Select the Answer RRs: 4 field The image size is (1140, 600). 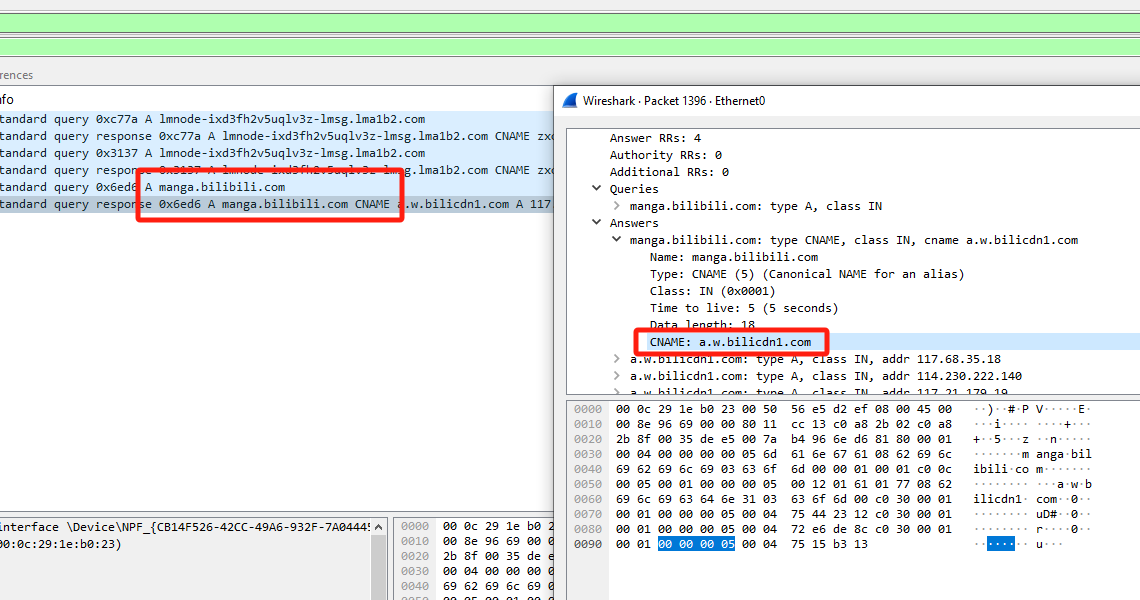click(655, 138)
